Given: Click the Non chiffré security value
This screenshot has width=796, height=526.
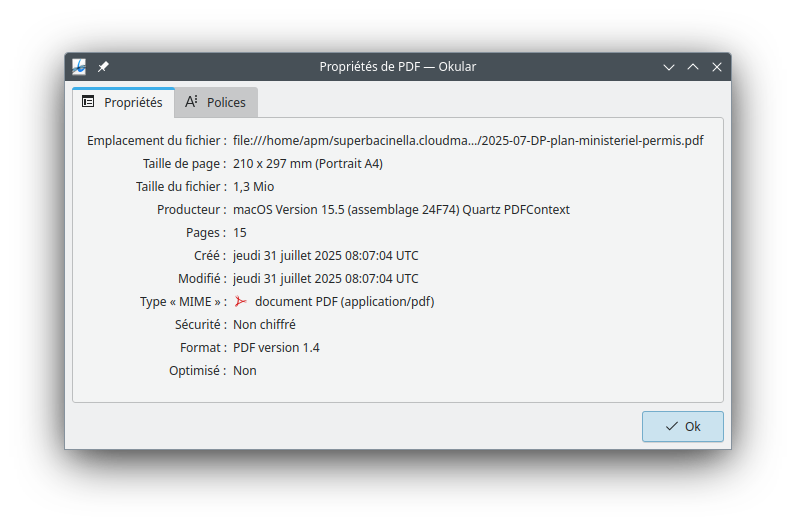Looking at the screenshot, I should pyautogui.click(x=264, y=324).
